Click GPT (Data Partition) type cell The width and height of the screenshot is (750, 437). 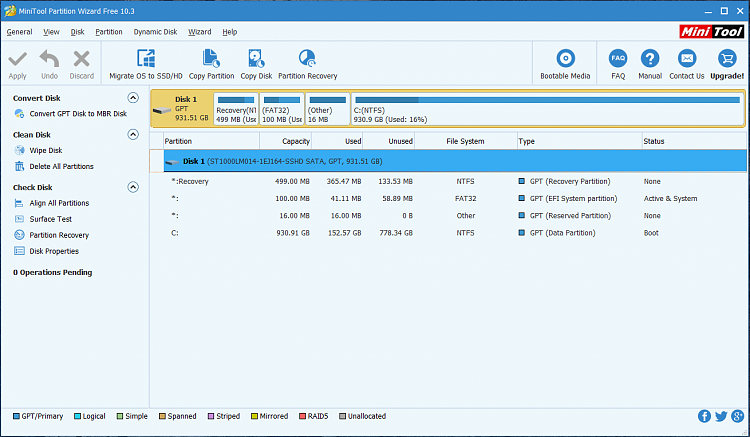562,233
